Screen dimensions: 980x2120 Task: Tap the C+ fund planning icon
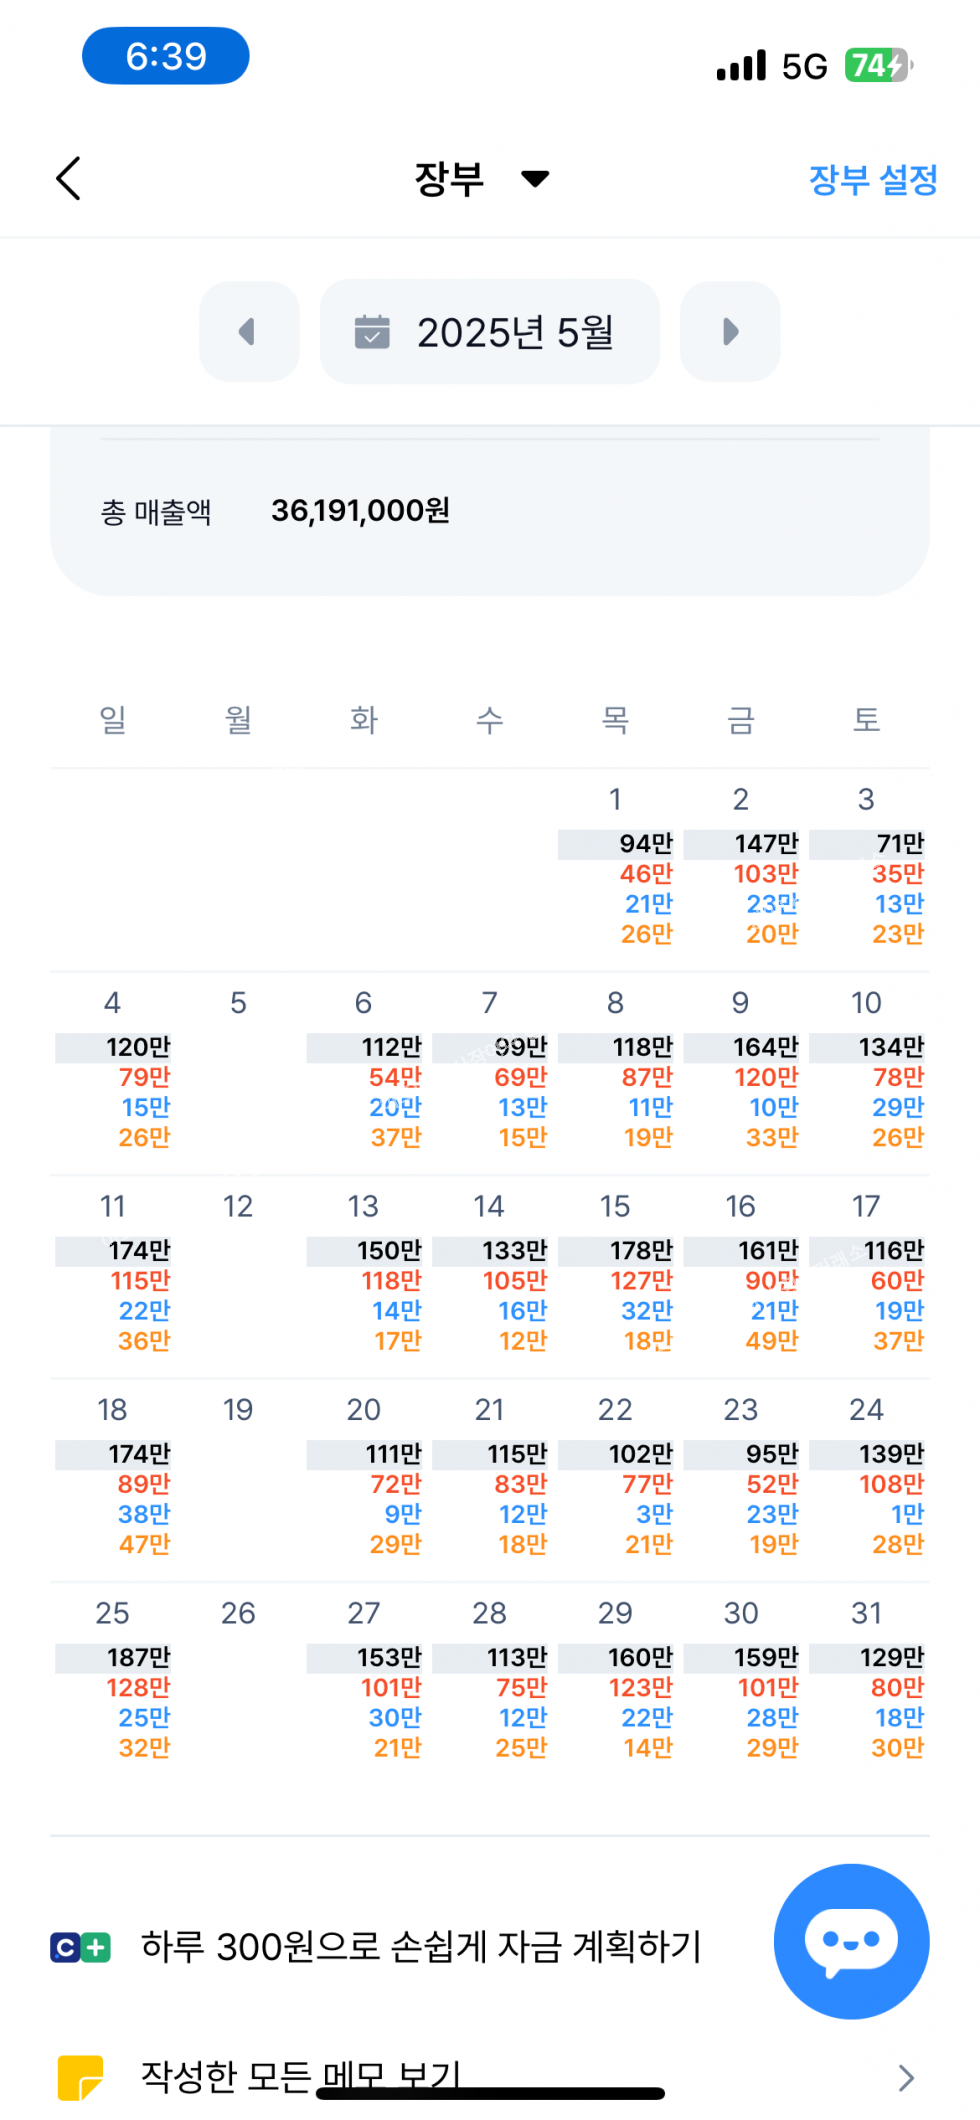(x=80, y=1947)
